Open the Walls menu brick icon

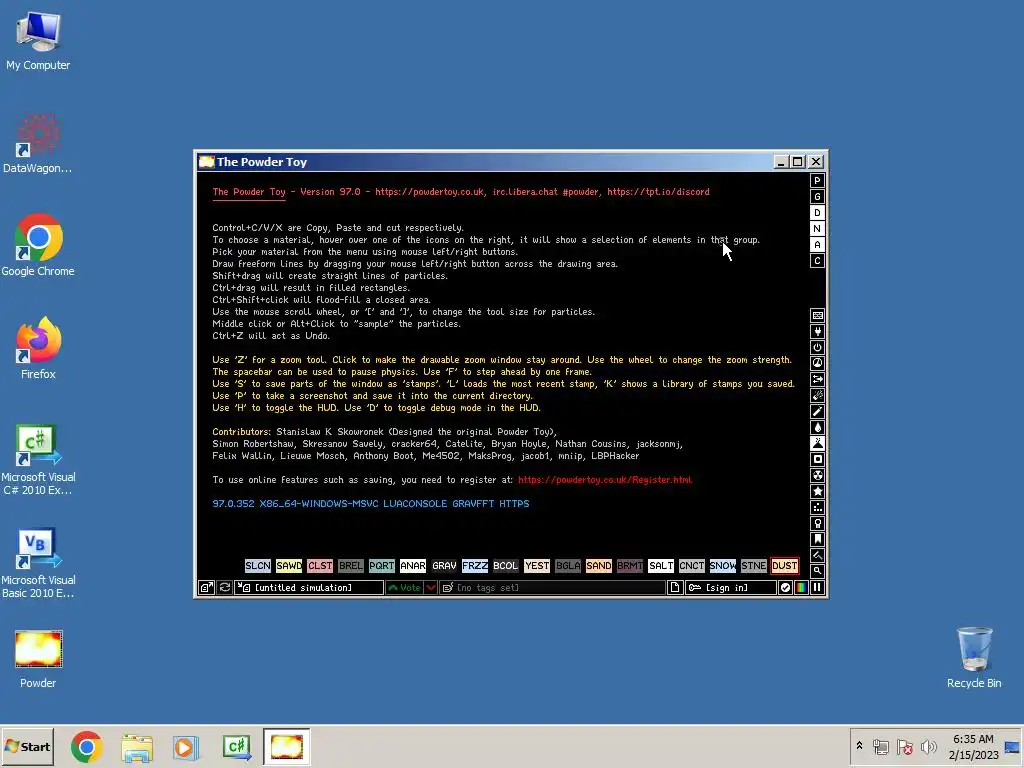point(817,315)
